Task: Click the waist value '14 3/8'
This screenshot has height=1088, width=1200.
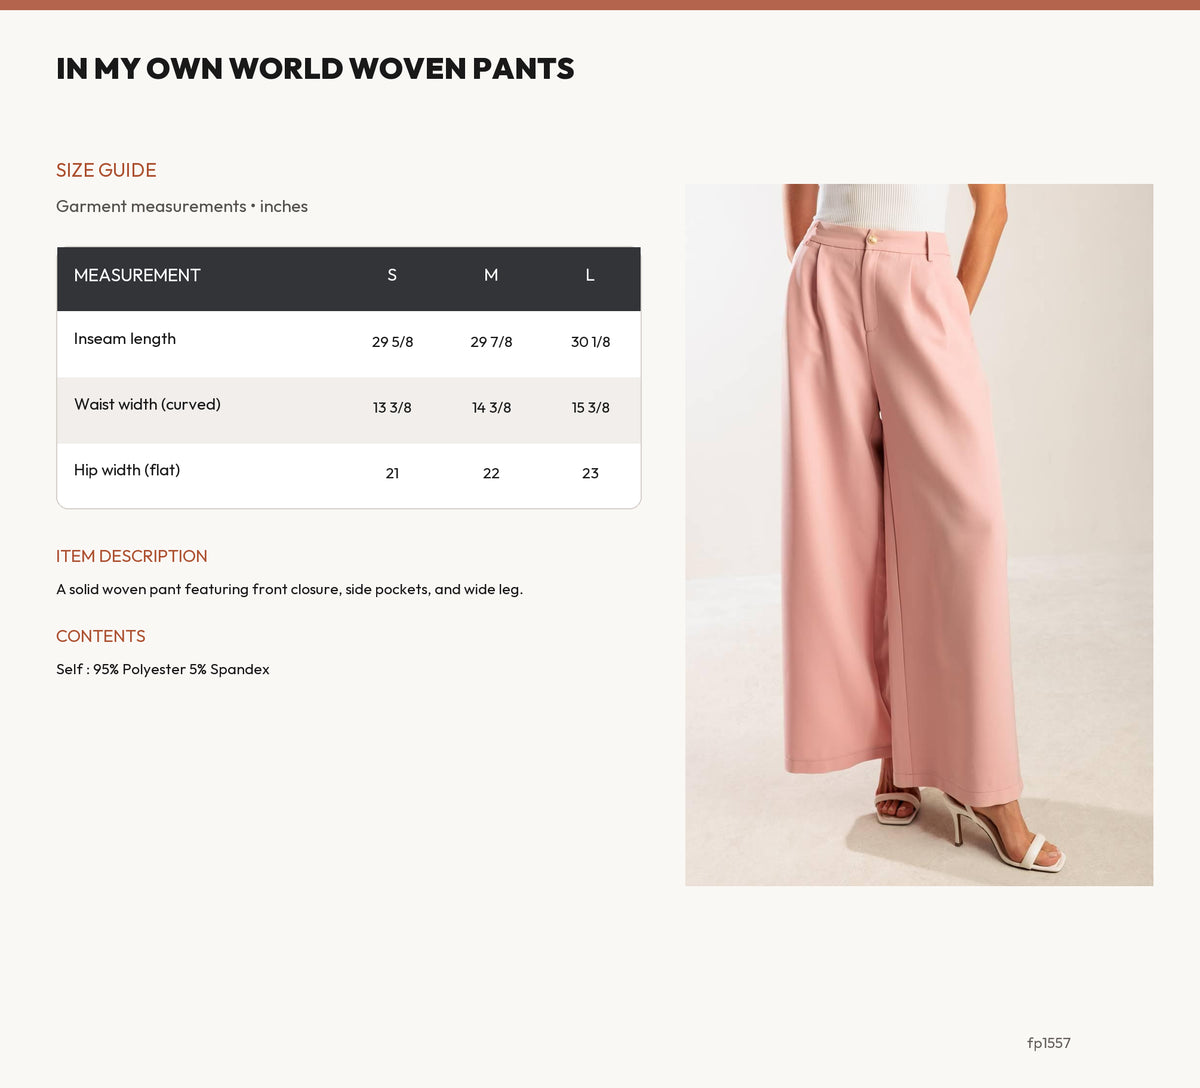Action: (x=491, y=408)
